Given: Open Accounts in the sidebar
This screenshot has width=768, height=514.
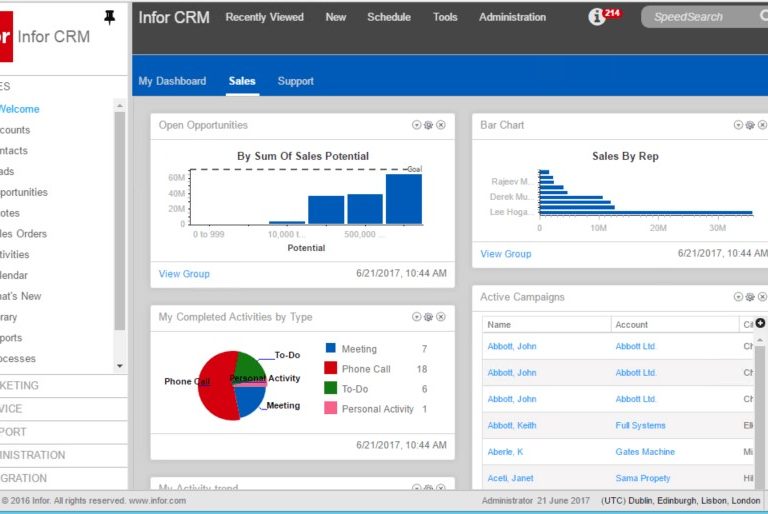Looking at the screenshot, I should coord(15,130).
